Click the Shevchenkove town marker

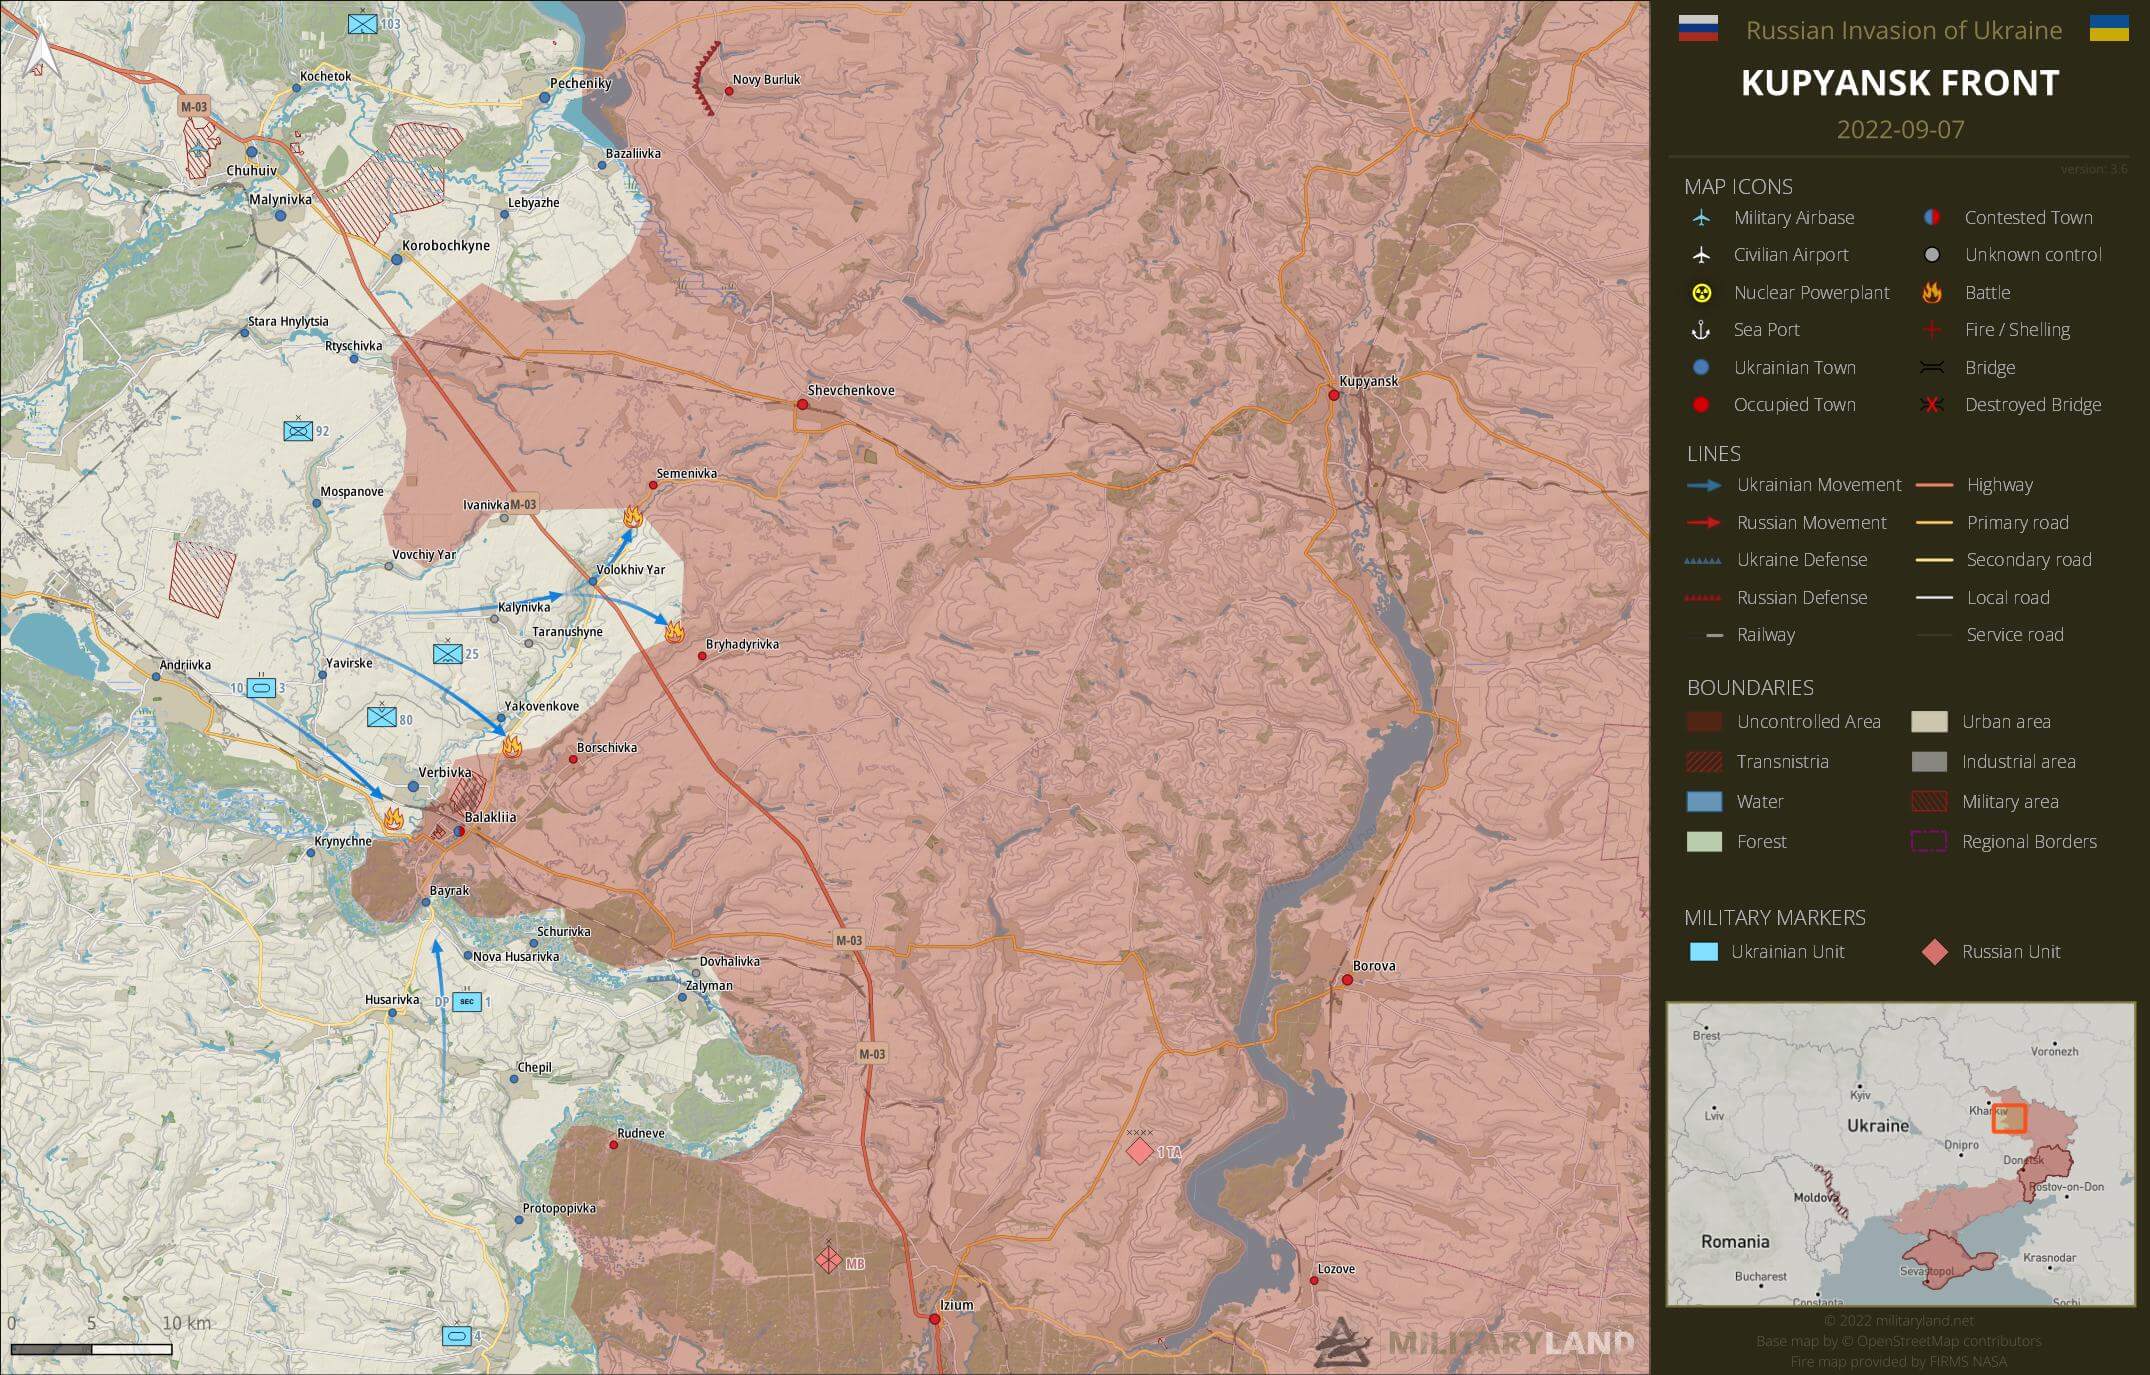(802, 404)
